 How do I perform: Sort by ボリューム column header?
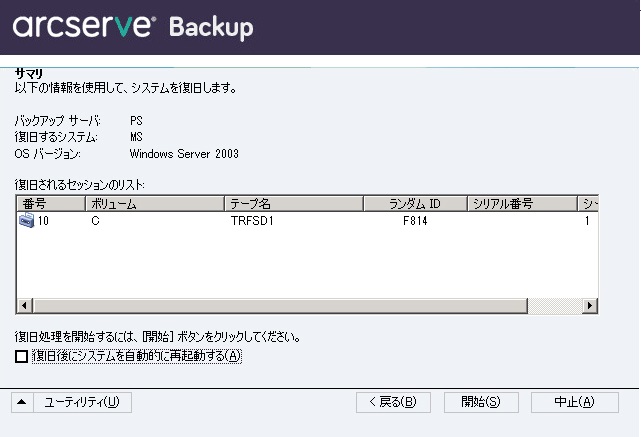coord(155,204)
